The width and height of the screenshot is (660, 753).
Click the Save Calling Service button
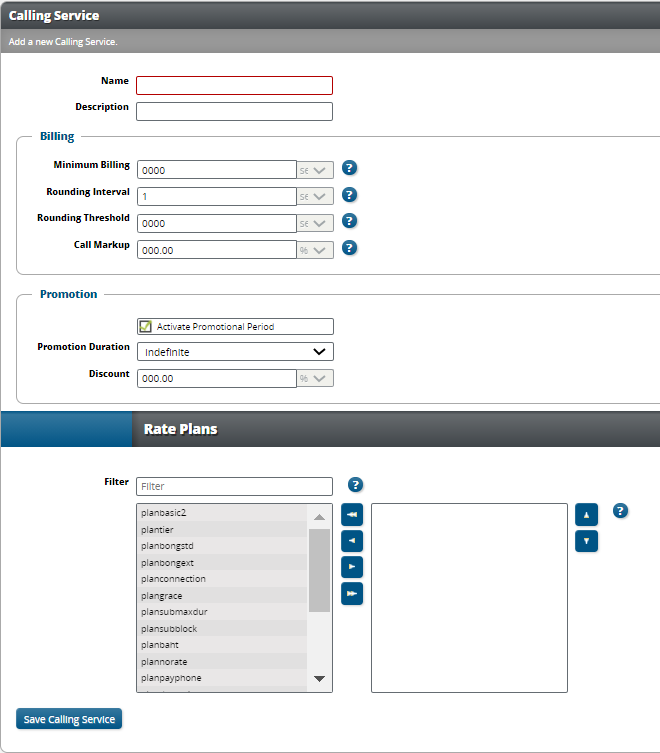(69, 719)
